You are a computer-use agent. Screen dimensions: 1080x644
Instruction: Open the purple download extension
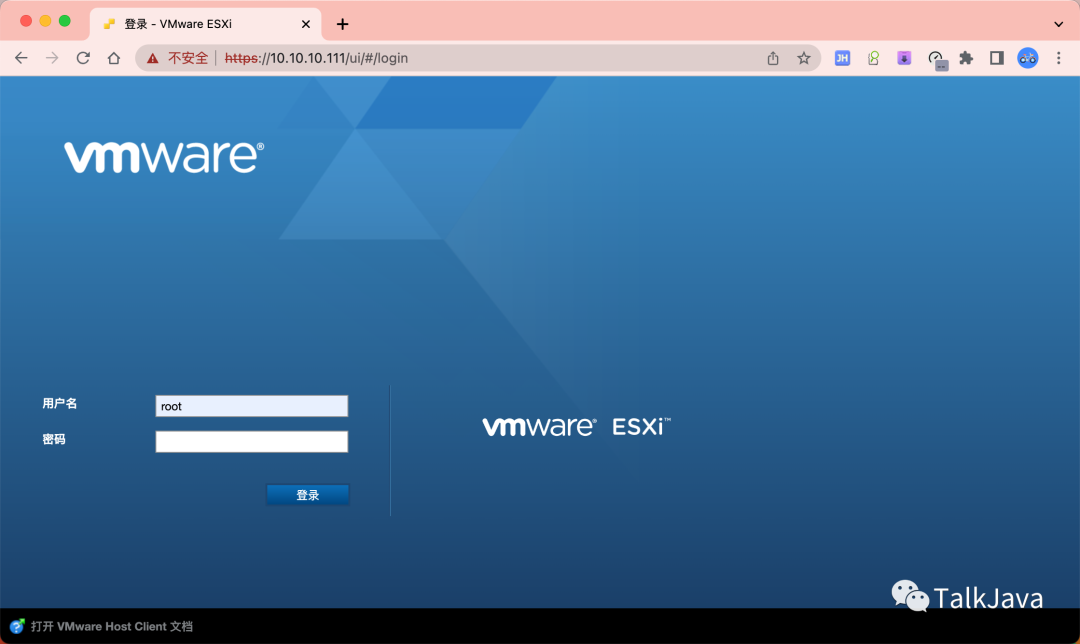tap(904, 58)
